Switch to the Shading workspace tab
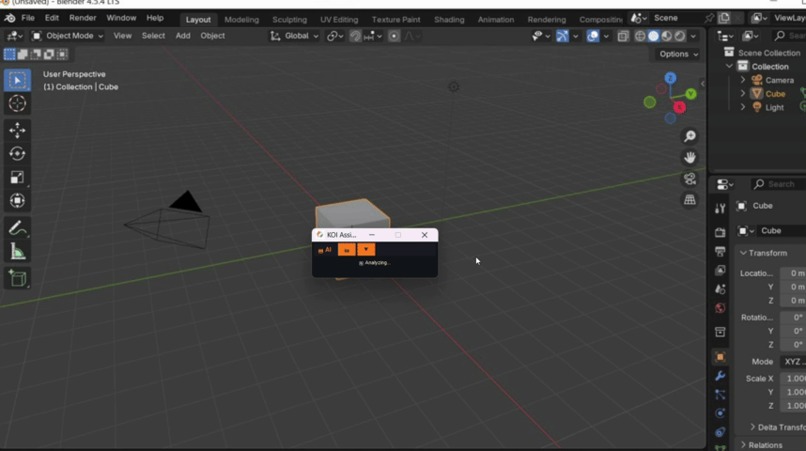 pyautogui.click(x=449, y=20)
